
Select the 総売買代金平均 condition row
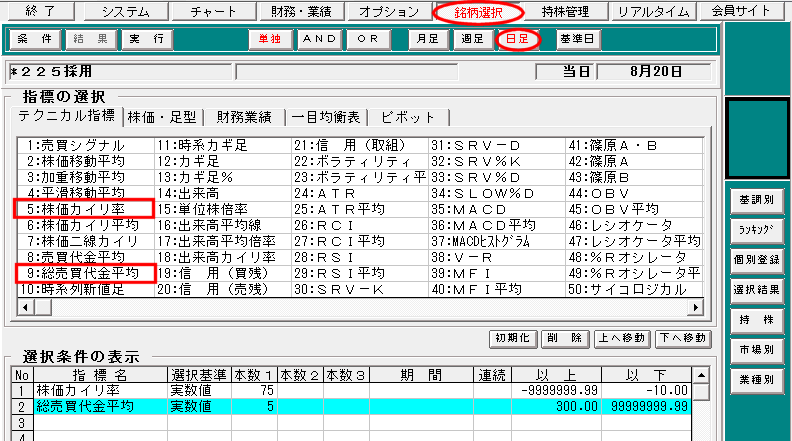click(85, 407)
